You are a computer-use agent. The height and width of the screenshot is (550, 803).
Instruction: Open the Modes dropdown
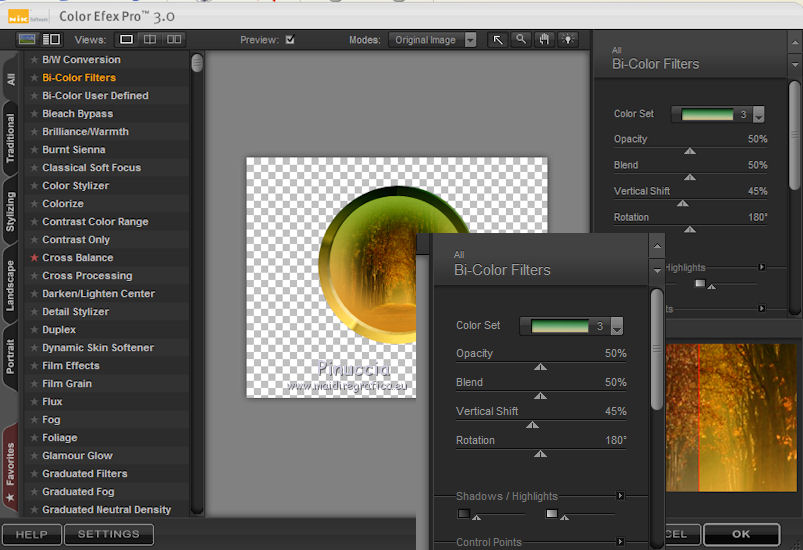(x=470, y=40)
